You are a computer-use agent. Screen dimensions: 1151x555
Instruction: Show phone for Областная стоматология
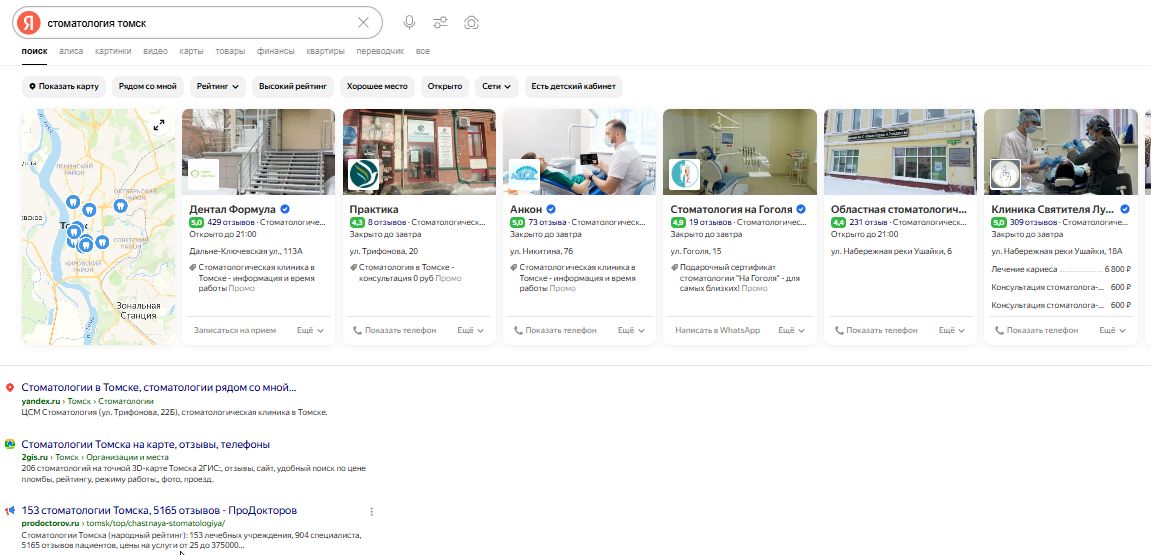(876, 330)
